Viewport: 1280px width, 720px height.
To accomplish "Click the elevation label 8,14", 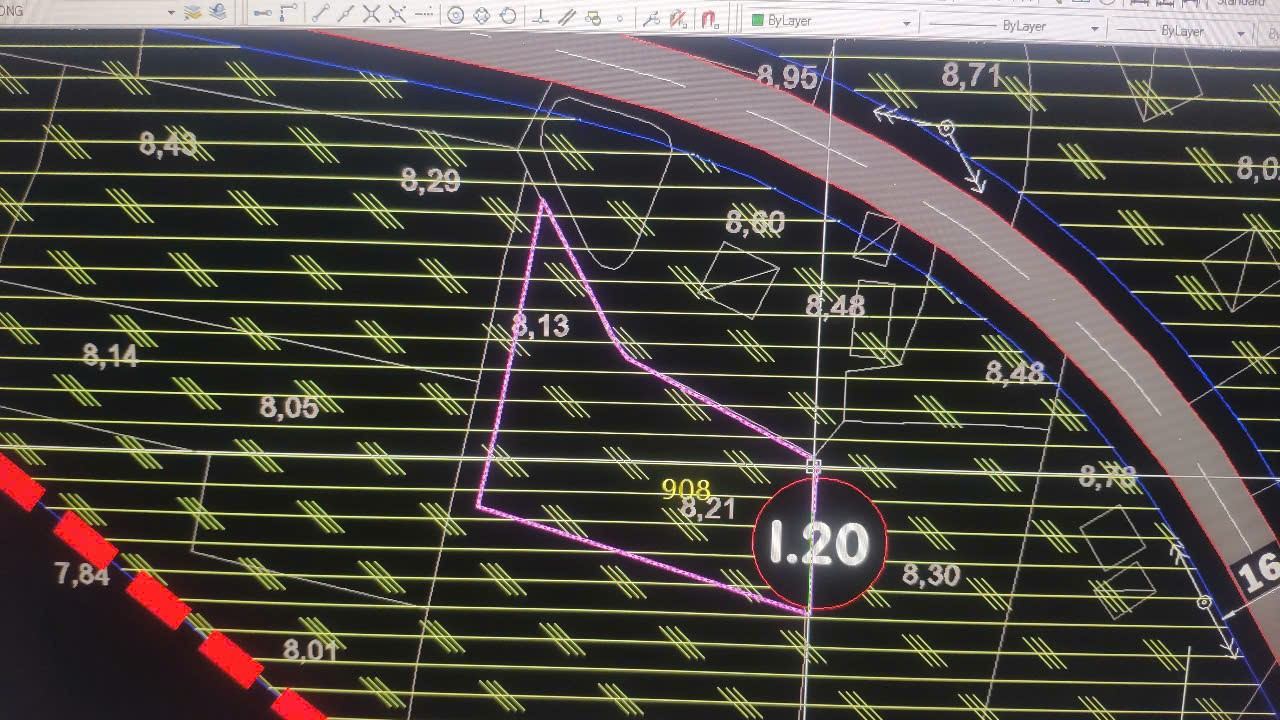I will 110,354.
